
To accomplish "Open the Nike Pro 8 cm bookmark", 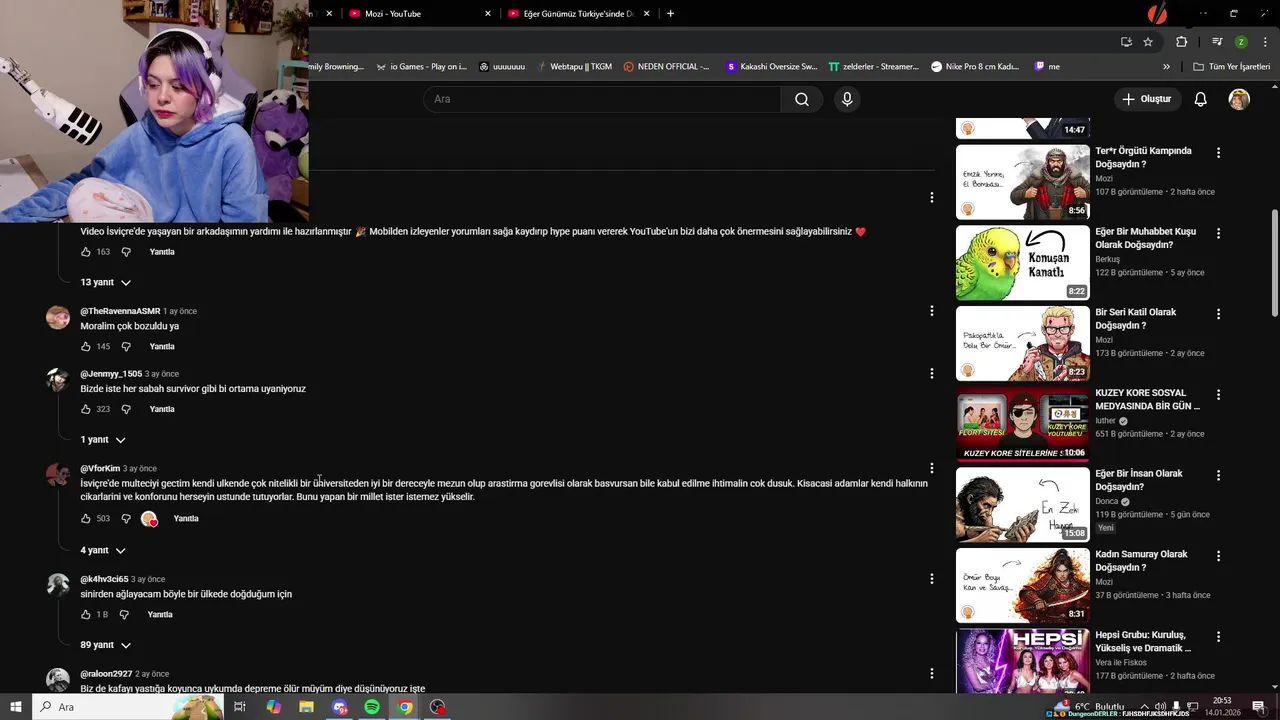I will (975, 67).
